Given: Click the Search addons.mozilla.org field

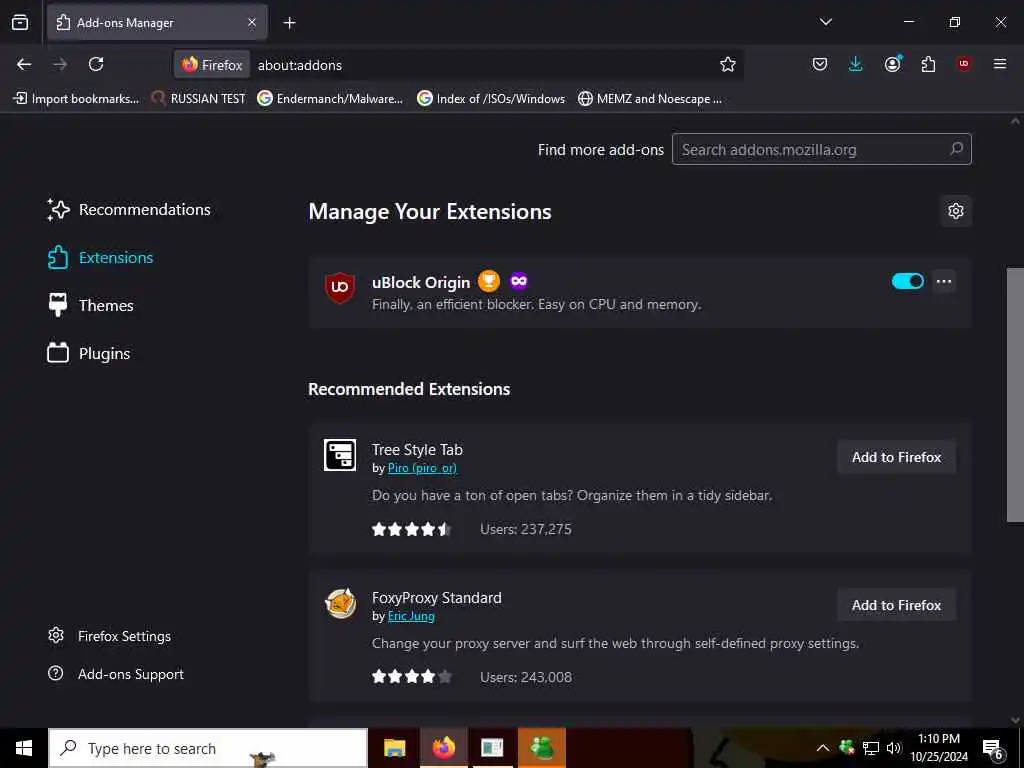Looking at the screenshot, I should click(x=822, y=150).
